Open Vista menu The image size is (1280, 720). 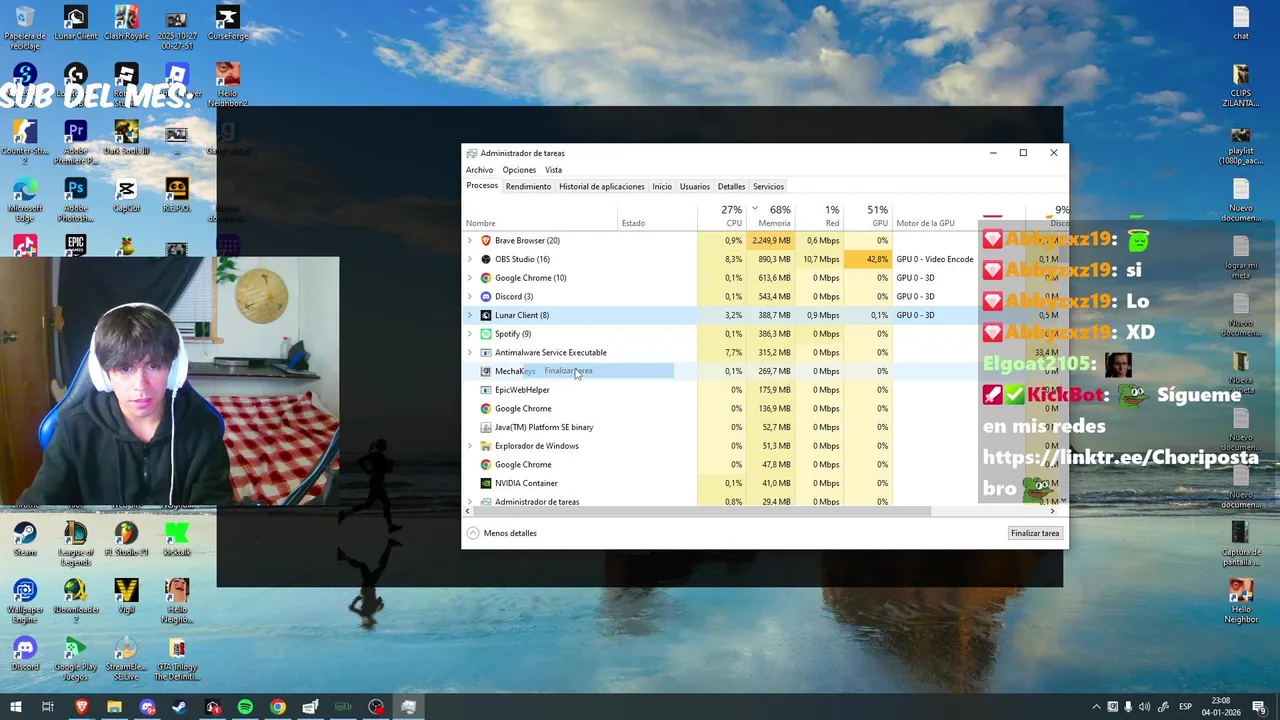point(553,170)
